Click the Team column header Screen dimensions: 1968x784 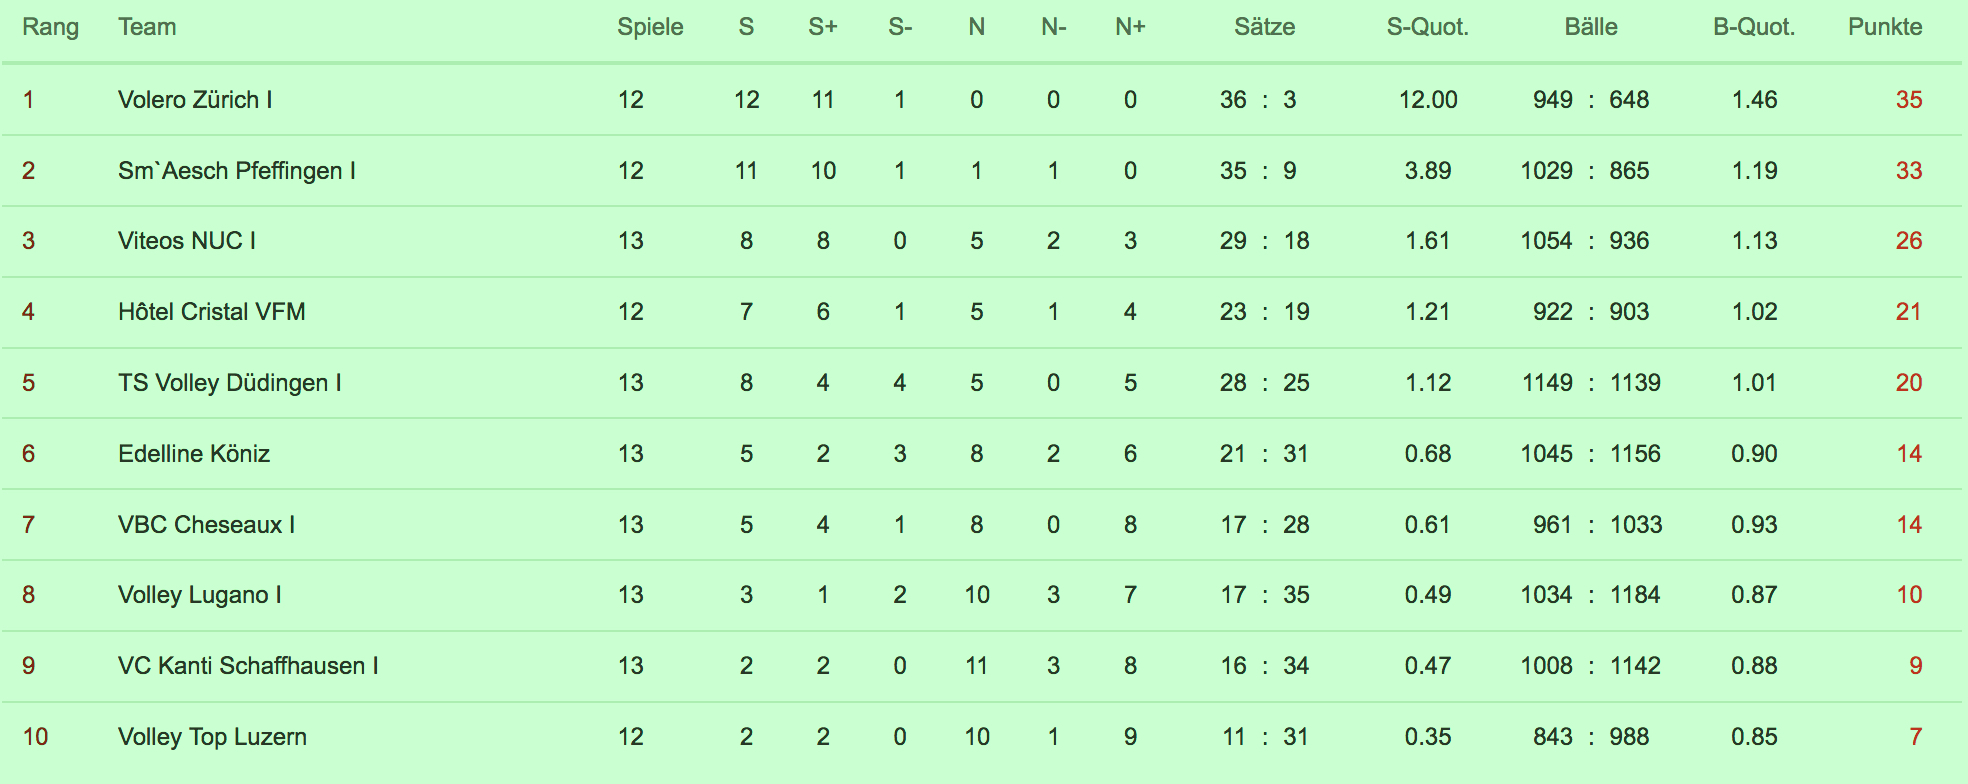point(147,27)
